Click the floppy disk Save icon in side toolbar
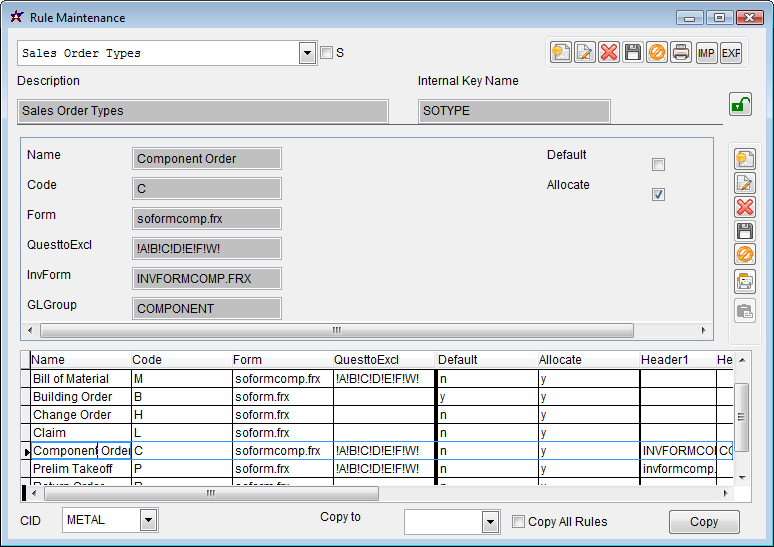The height and width of the screenshot is (547, 774). coord(745,231)
